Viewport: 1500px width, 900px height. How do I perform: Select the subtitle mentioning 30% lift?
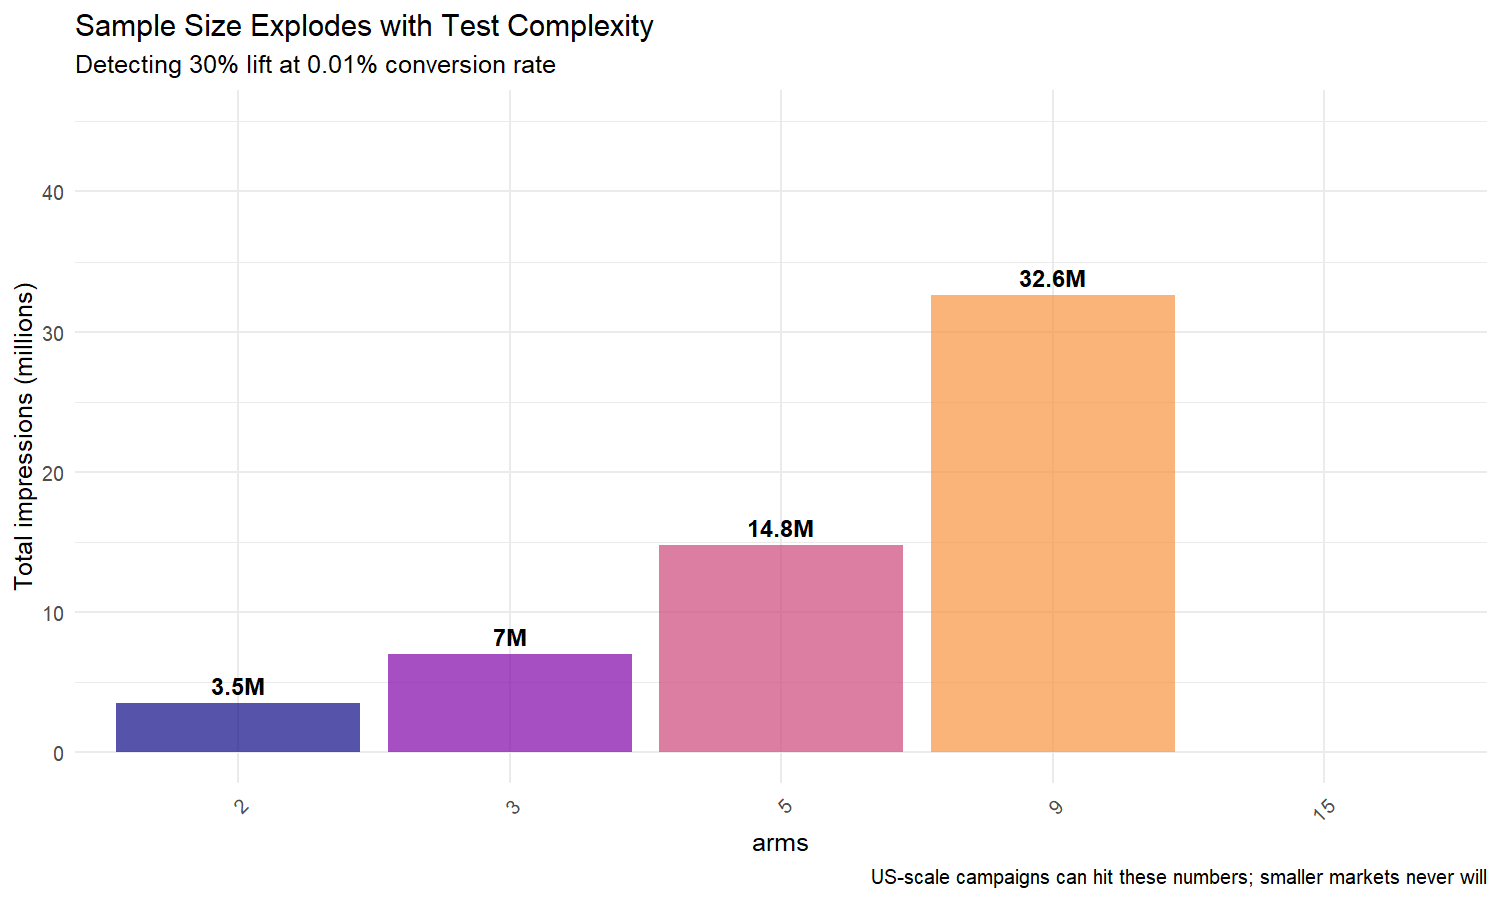(315, 65)
